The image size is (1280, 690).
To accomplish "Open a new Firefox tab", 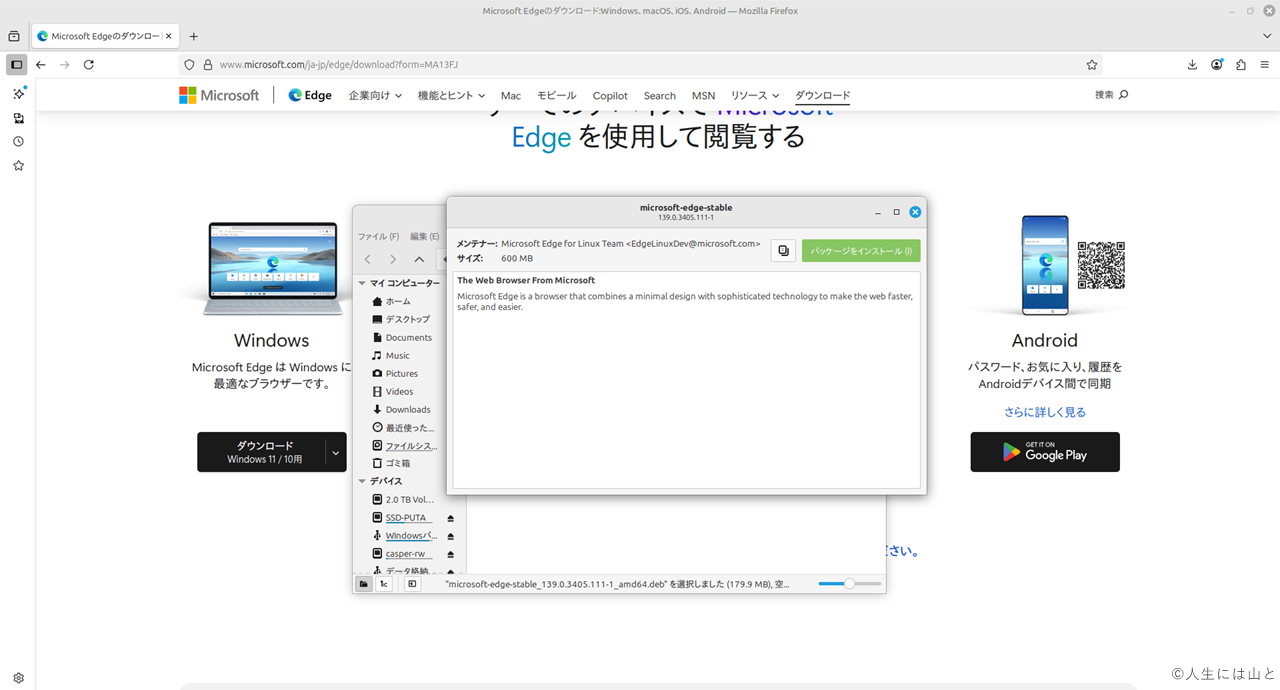I will tap(194, 36).
